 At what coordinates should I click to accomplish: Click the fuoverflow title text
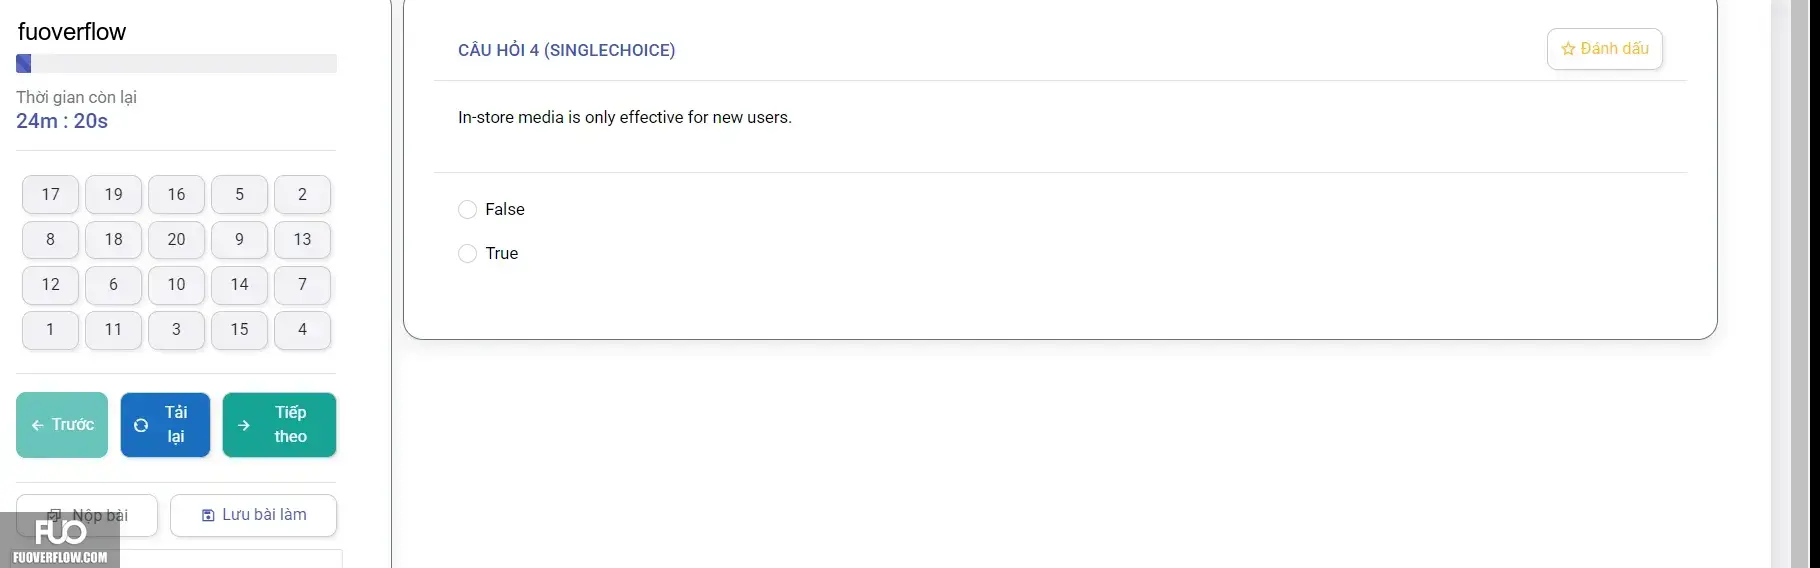click(x=72, y=32)
